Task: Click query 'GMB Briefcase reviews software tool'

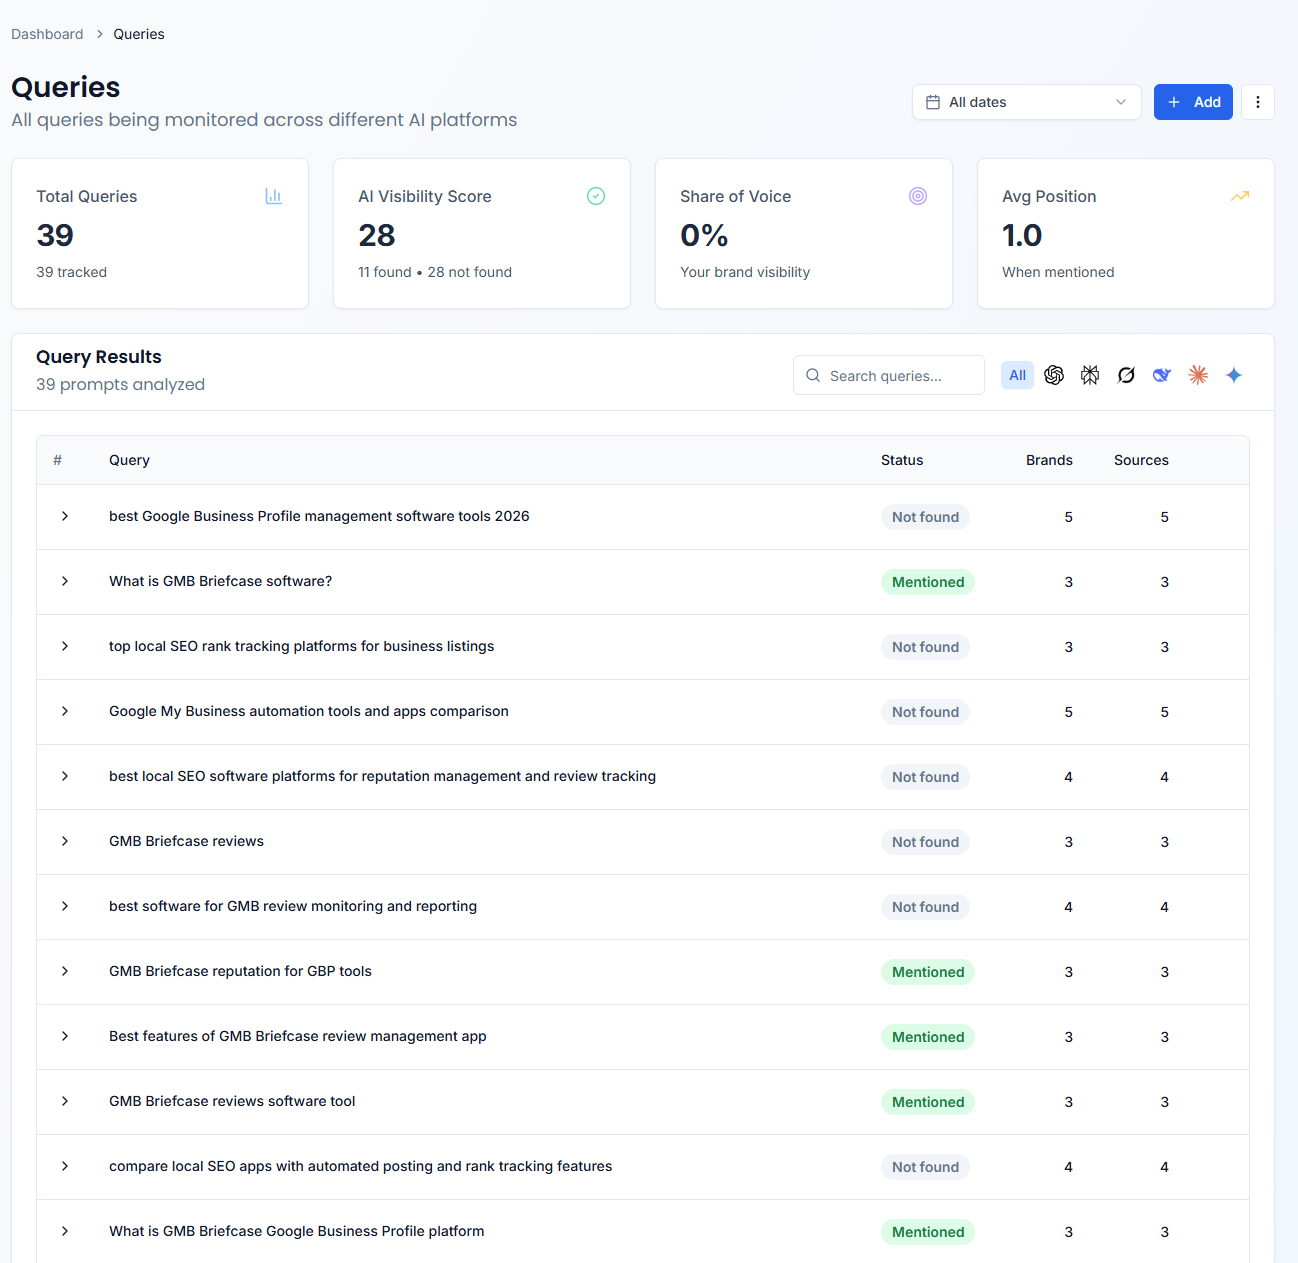Action: pos(232,1101)
